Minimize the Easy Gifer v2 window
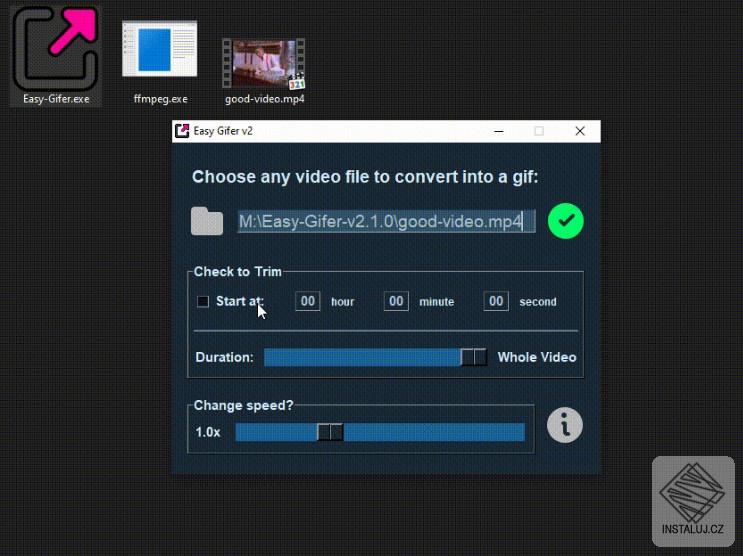 coord(498,131)
